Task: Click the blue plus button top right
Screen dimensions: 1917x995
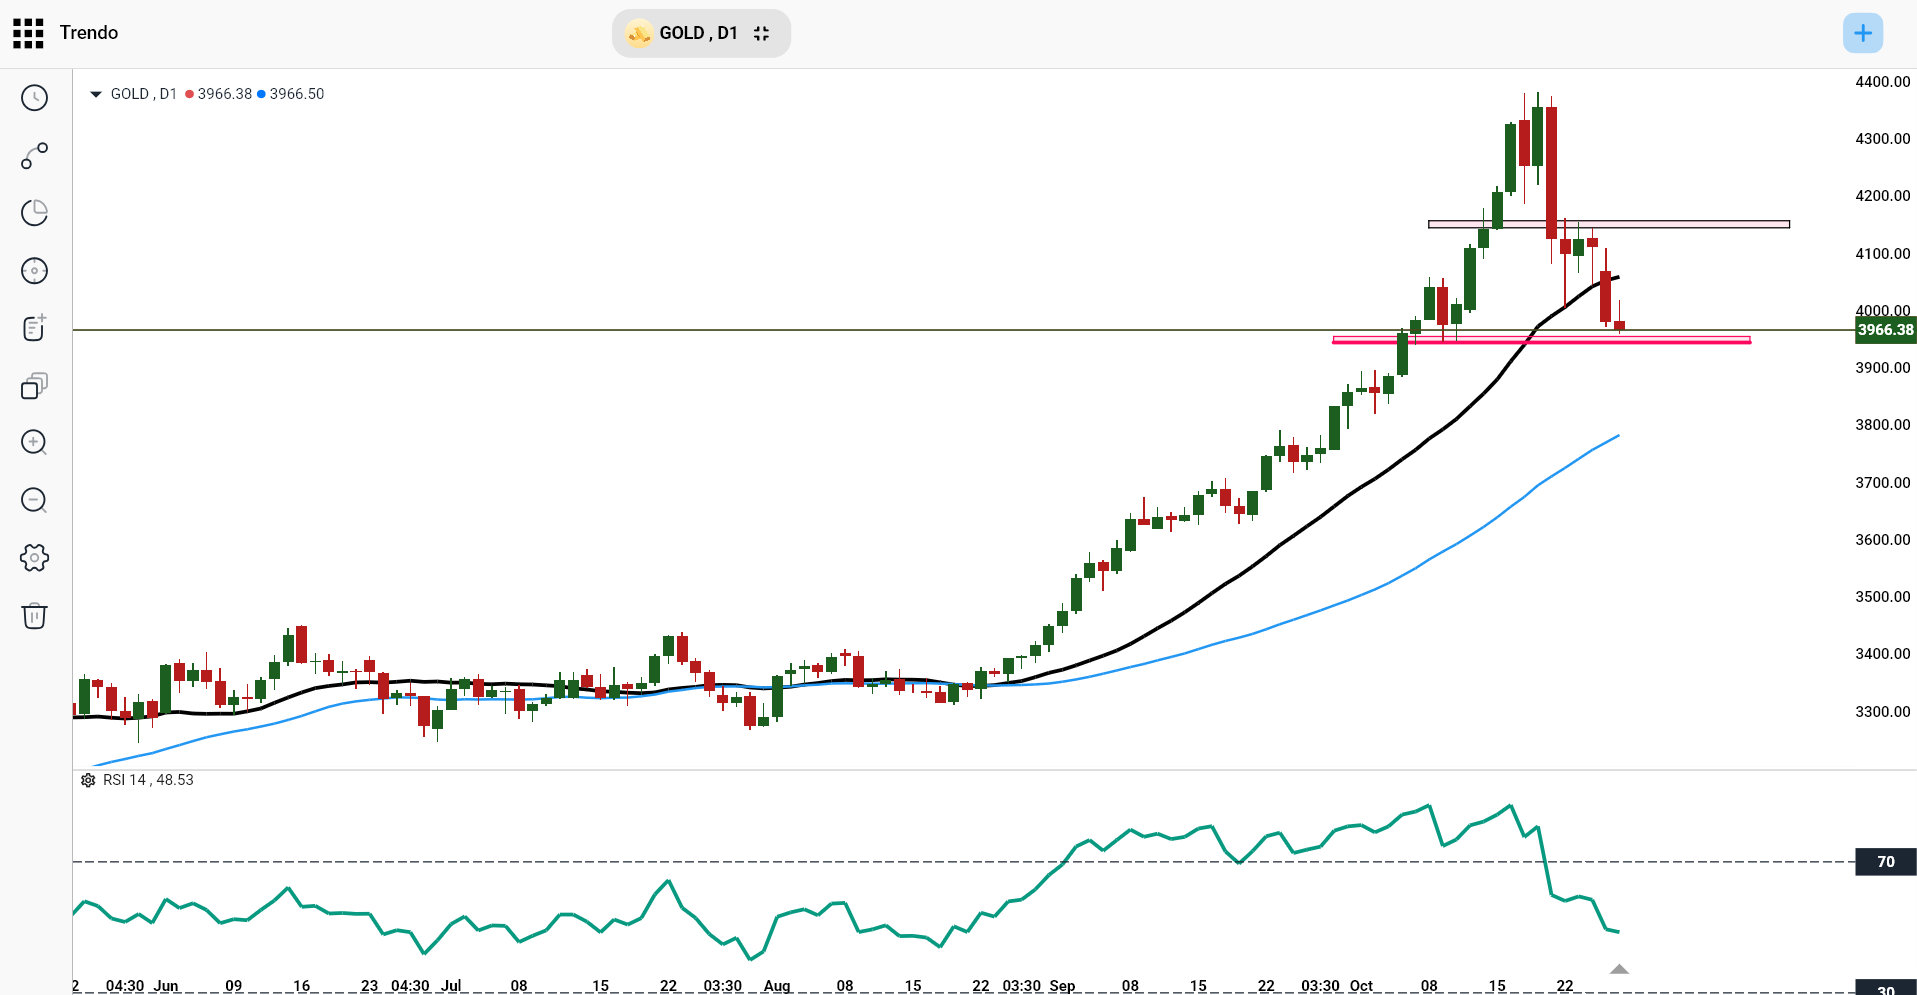Action: 1862,33
